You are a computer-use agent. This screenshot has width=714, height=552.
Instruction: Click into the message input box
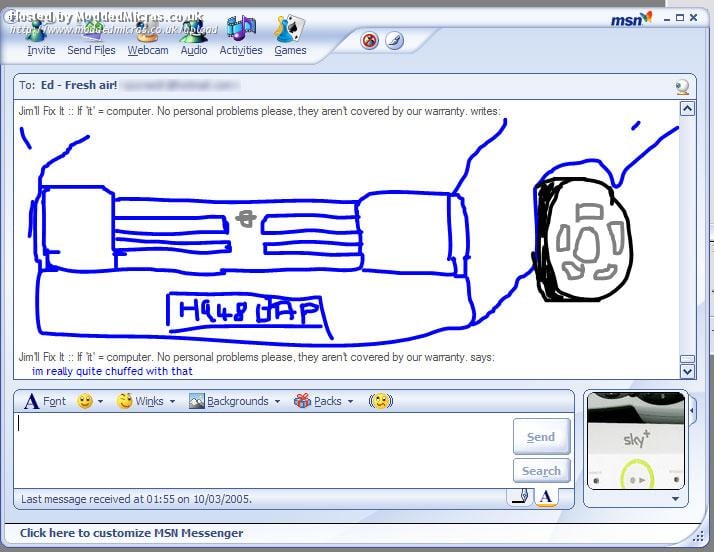tap(263, 450)
